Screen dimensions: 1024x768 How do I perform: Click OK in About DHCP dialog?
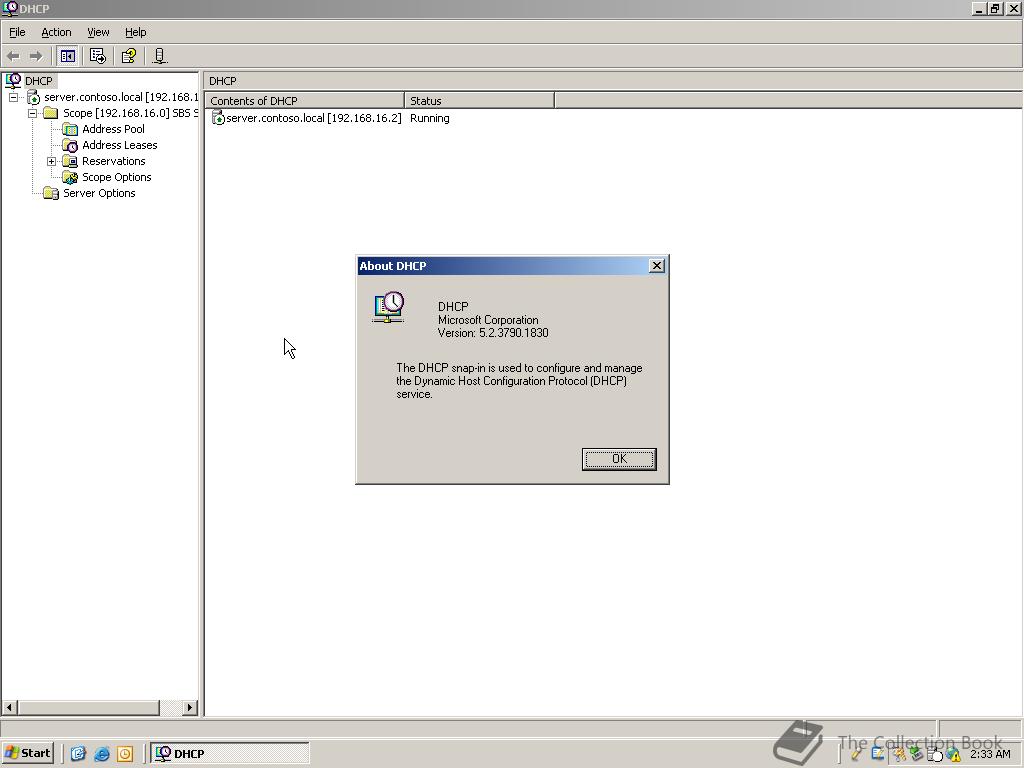(619, 459)
